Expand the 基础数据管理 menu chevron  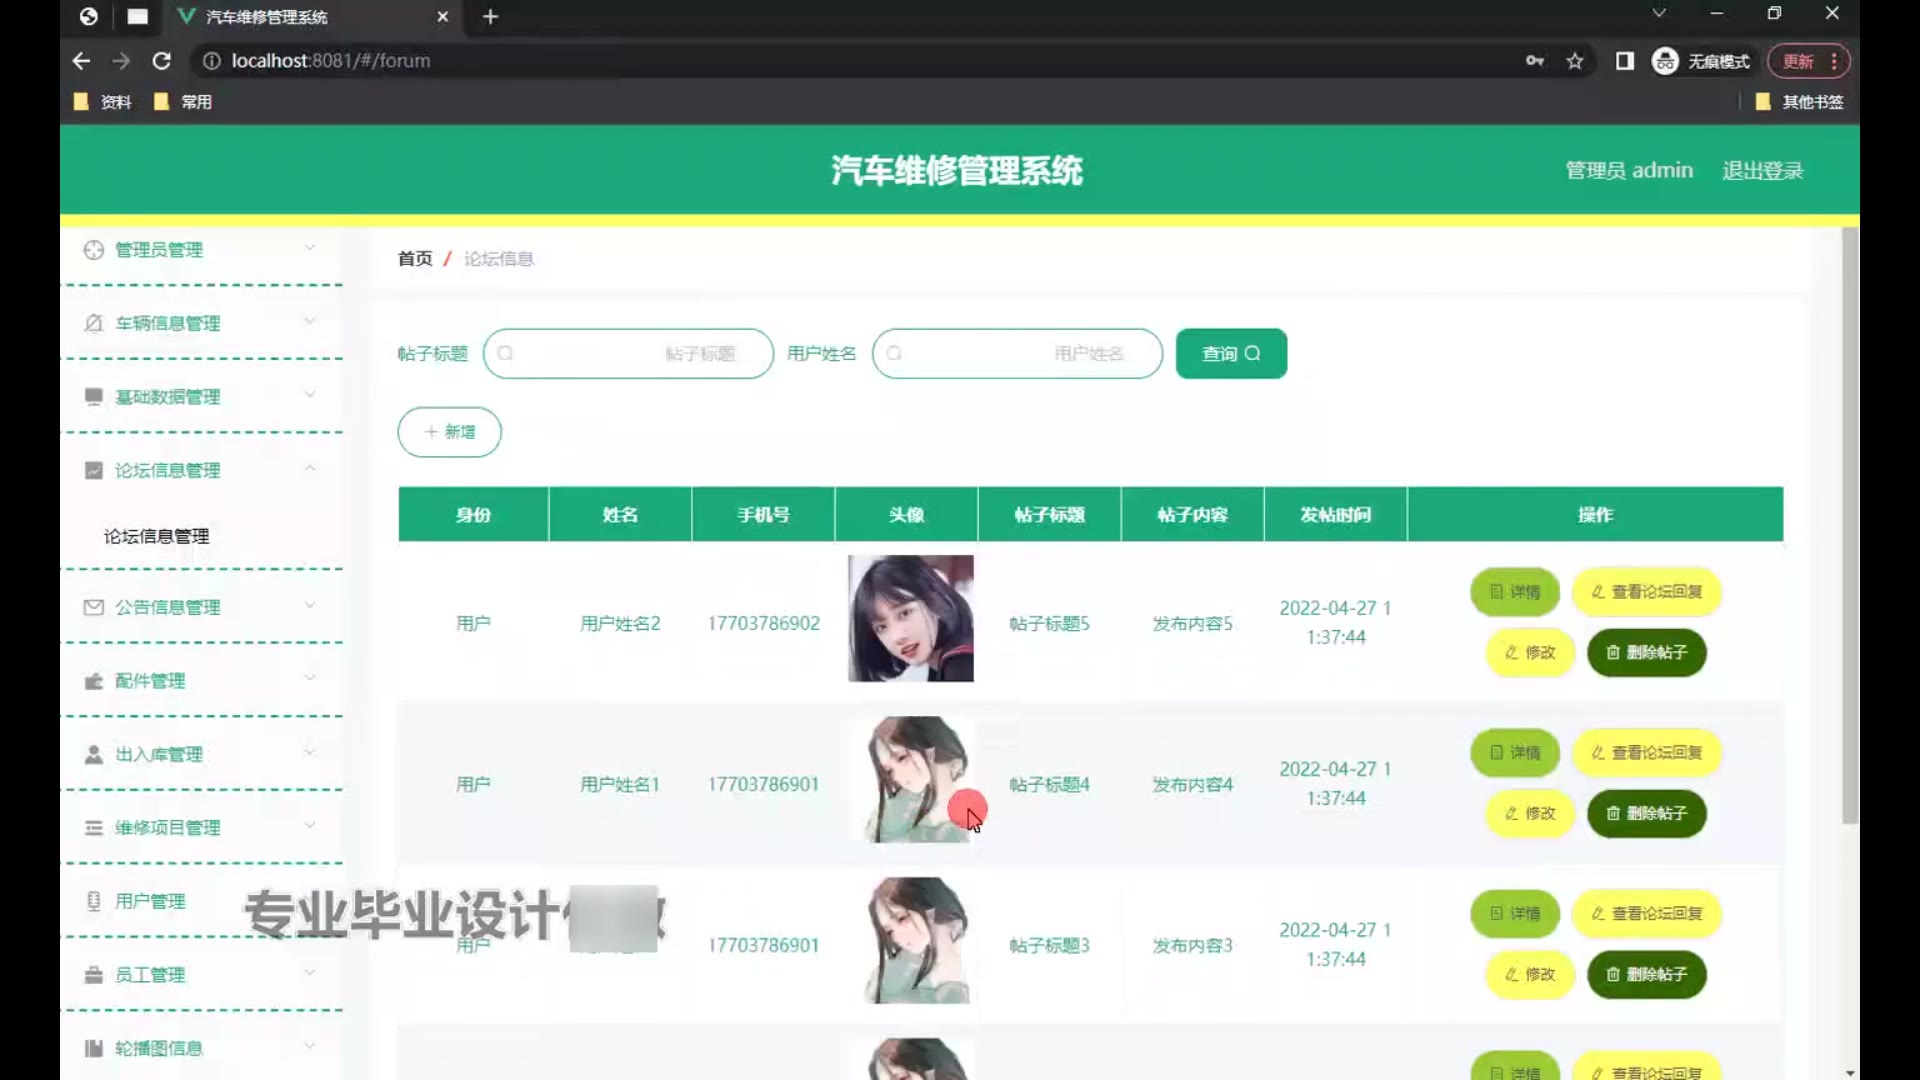click(x=310, y=395)
